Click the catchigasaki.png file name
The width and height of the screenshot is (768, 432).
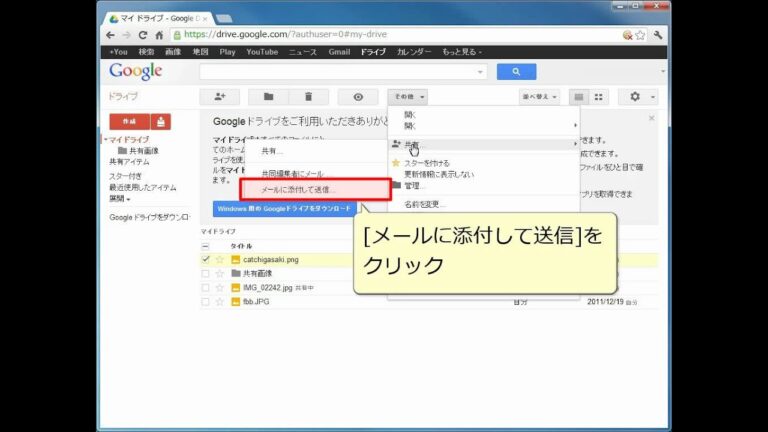point(271,260)
